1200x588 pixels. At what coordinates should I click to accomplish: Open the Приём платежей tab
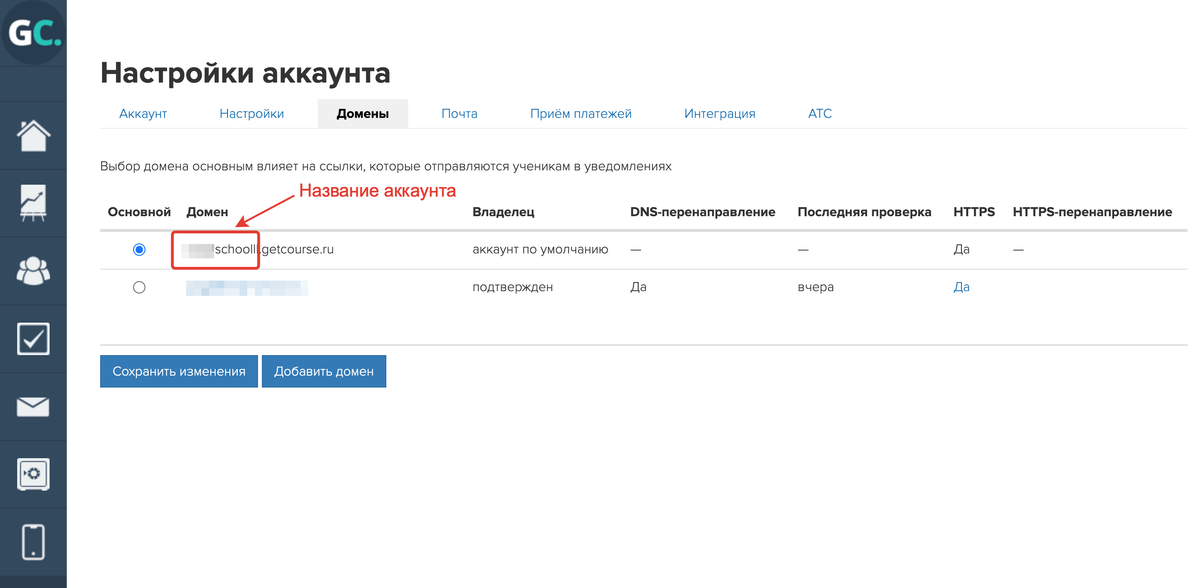click(x=584, y=113)
